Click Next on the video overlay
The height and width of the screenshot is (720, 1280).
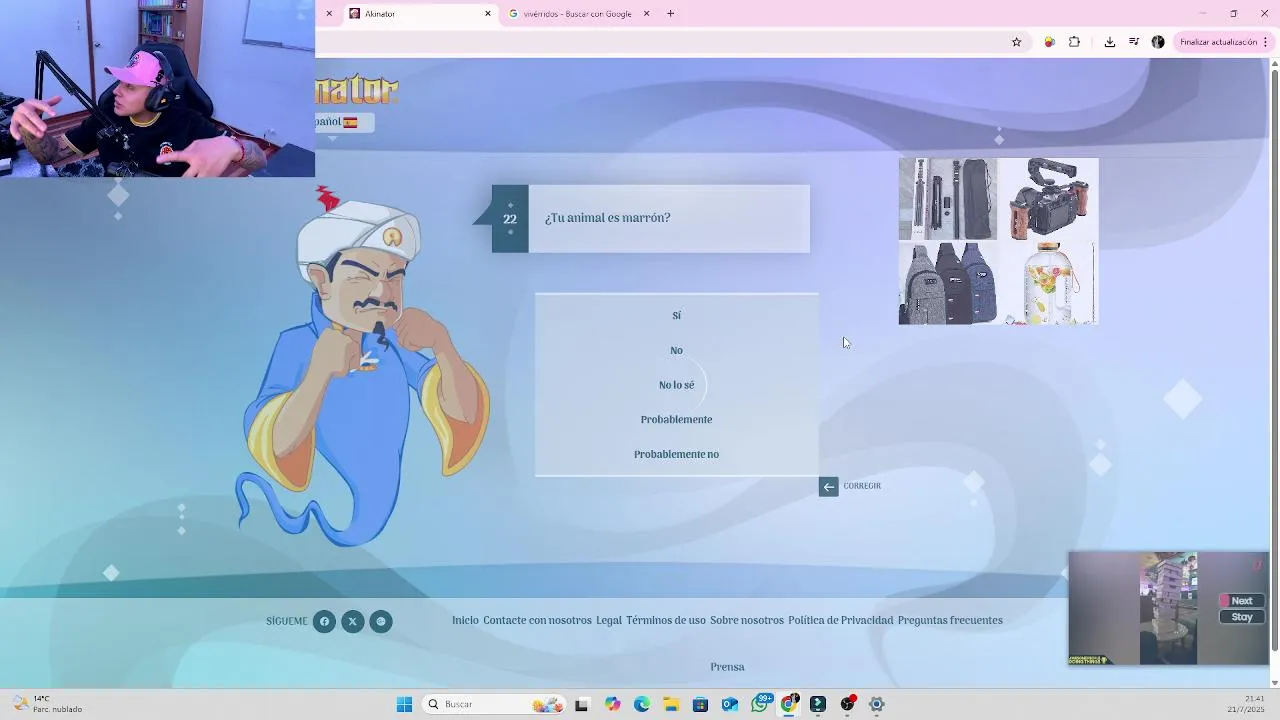[x=1241, y=601]
